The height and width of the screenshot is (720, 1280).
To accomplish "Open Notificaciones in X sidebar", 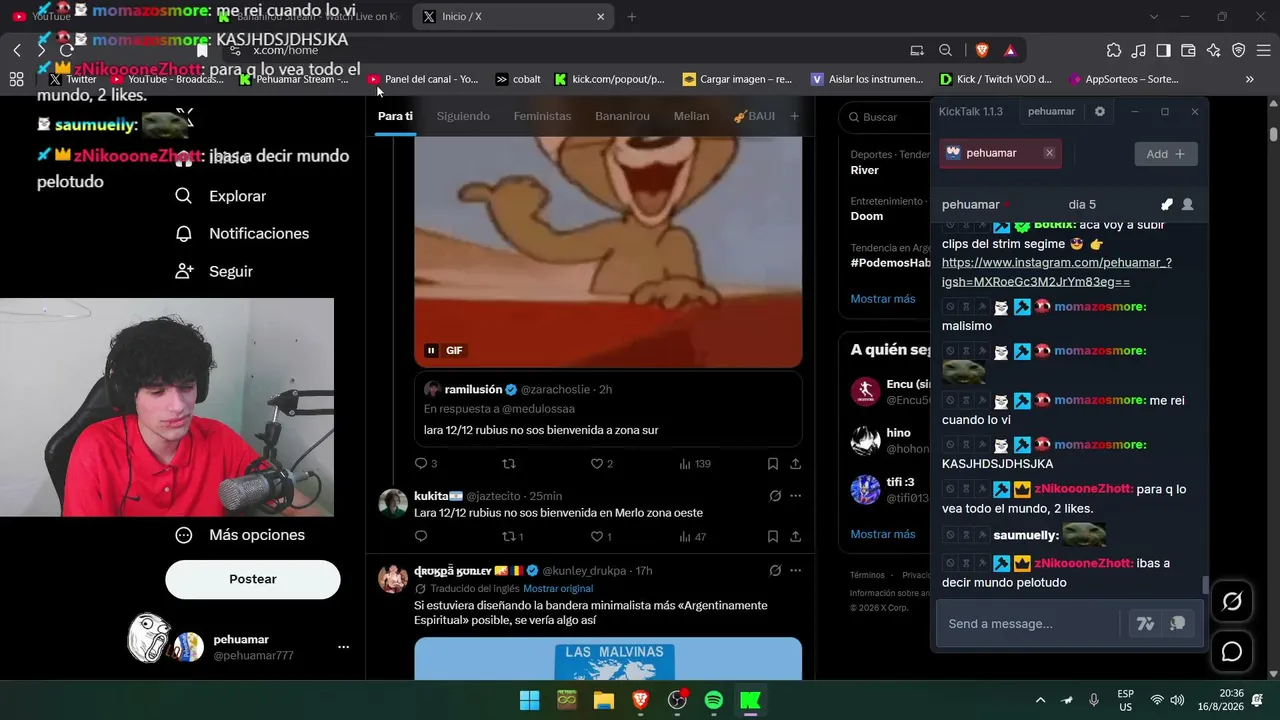I will [242, 233].
